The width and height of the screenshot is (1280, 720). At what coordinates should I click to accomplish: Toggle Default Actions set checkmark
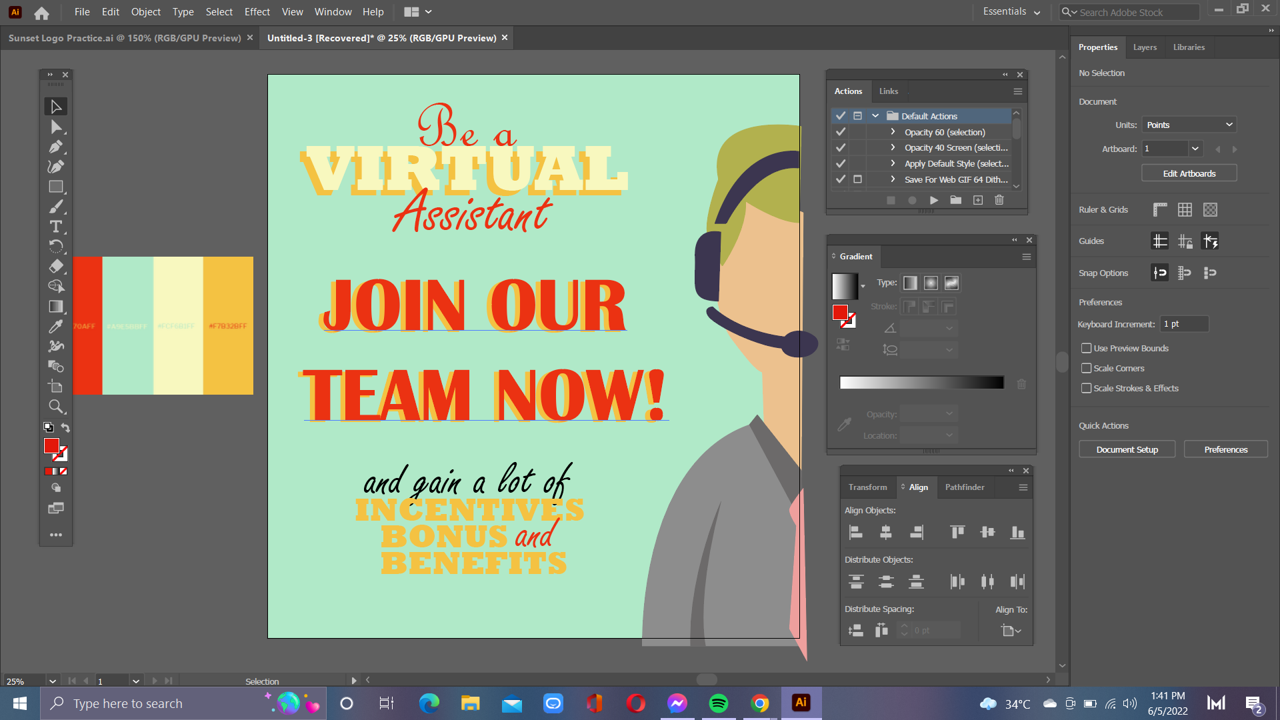pos(840,116)
